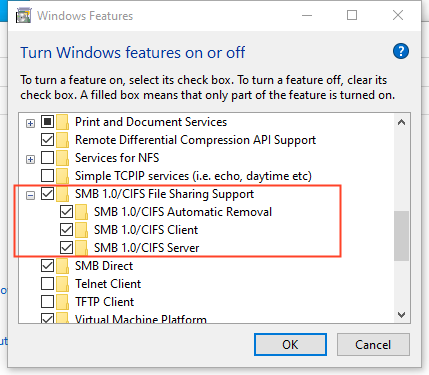Click the vertical scrollbar thumb
The image size is (429, 375).
point(401,236)
